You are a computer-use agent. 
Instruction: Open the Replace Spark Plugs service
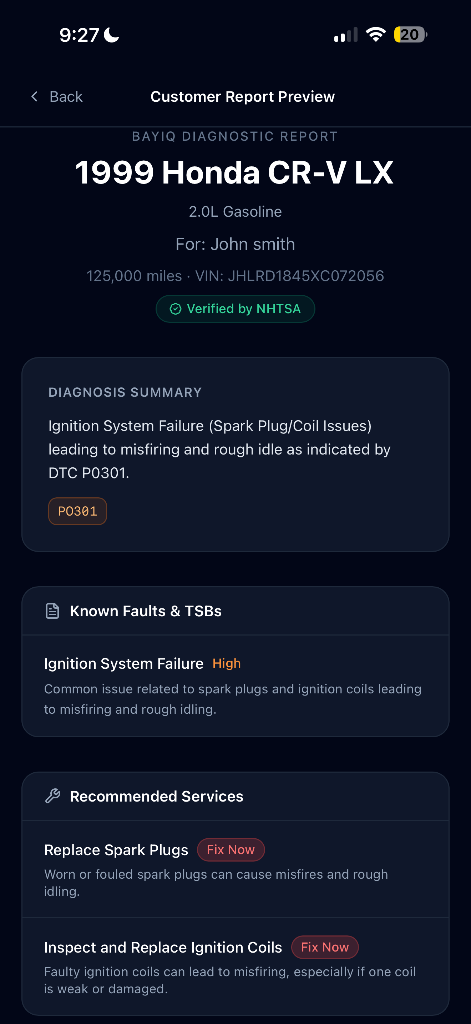tap(235, 869)
